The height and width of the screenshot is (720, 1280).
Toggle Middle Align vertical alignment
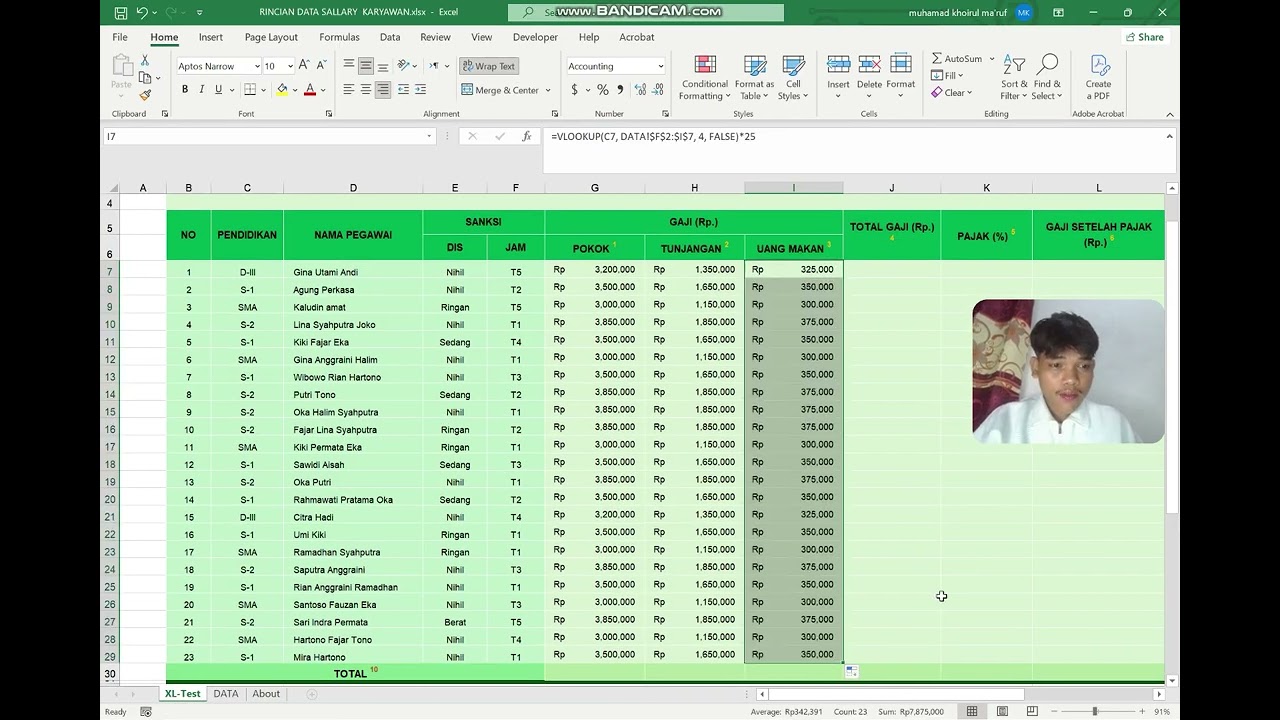point(366,66)
